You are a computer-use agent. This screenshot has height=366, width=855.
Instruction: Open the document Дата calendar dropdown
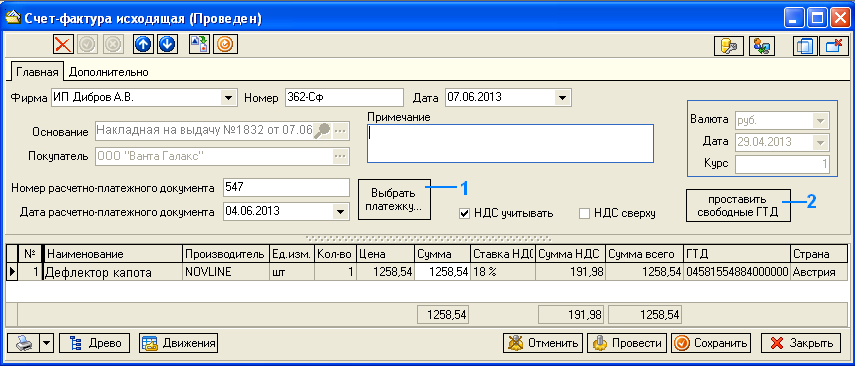coord(562,98)
